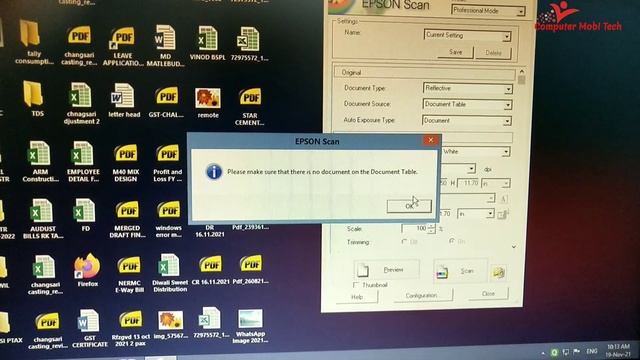Close the EPSON Scan message dialog
Image resolution: width=640 pixels, height=360 pixels.
click(431, 140)
